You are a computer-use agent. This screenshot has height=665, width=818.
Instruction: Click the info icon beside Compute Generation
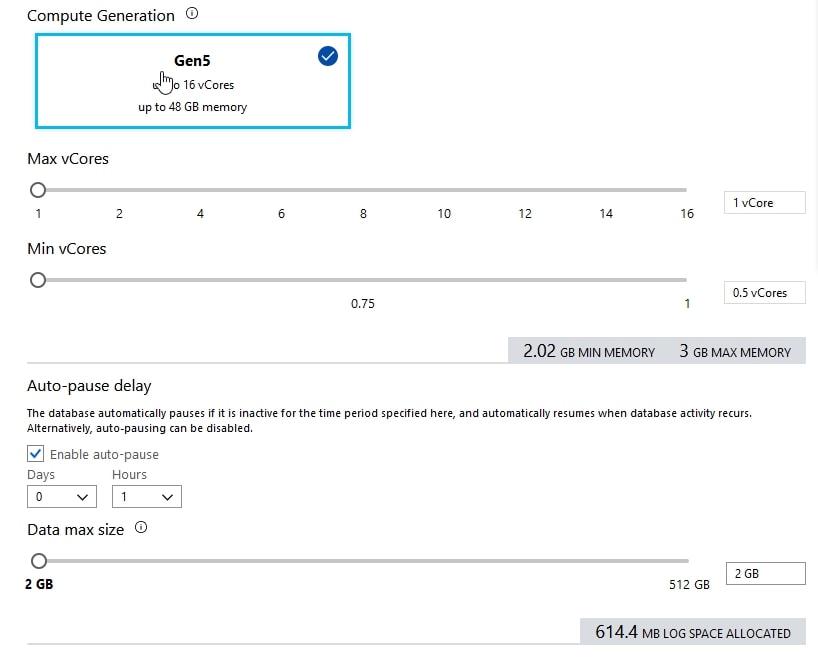pyautogui.click(x=193, y=15)
